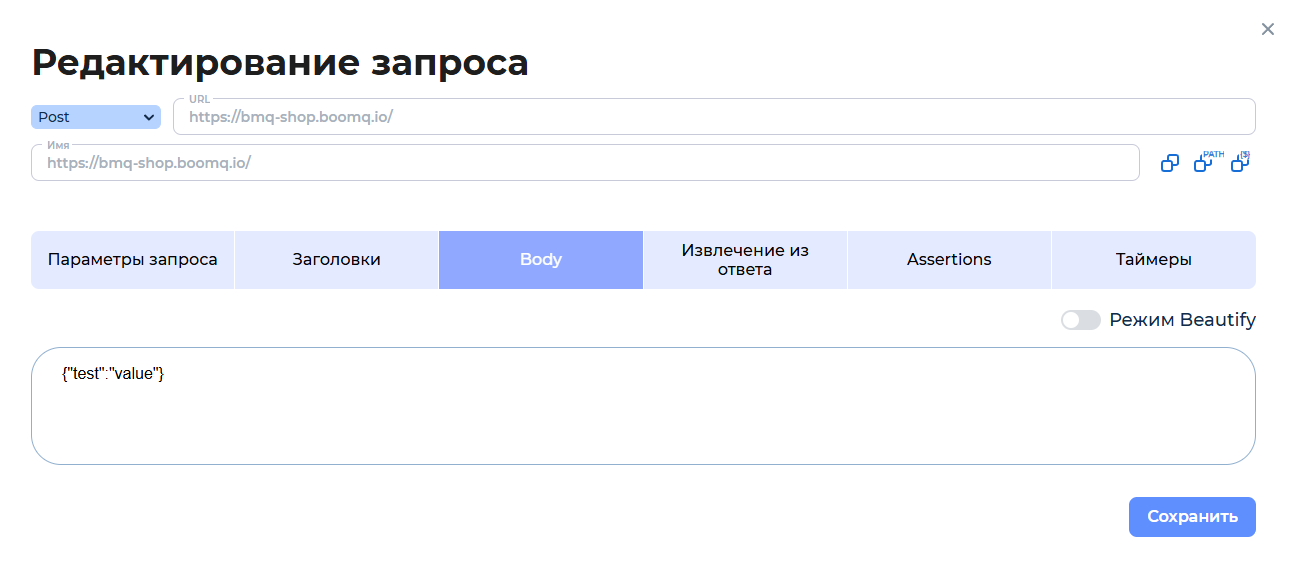The height and width of the screenshot is (565, 1293).
Task: Click the Сохранить button
Action: click(x=1192, y=517)
